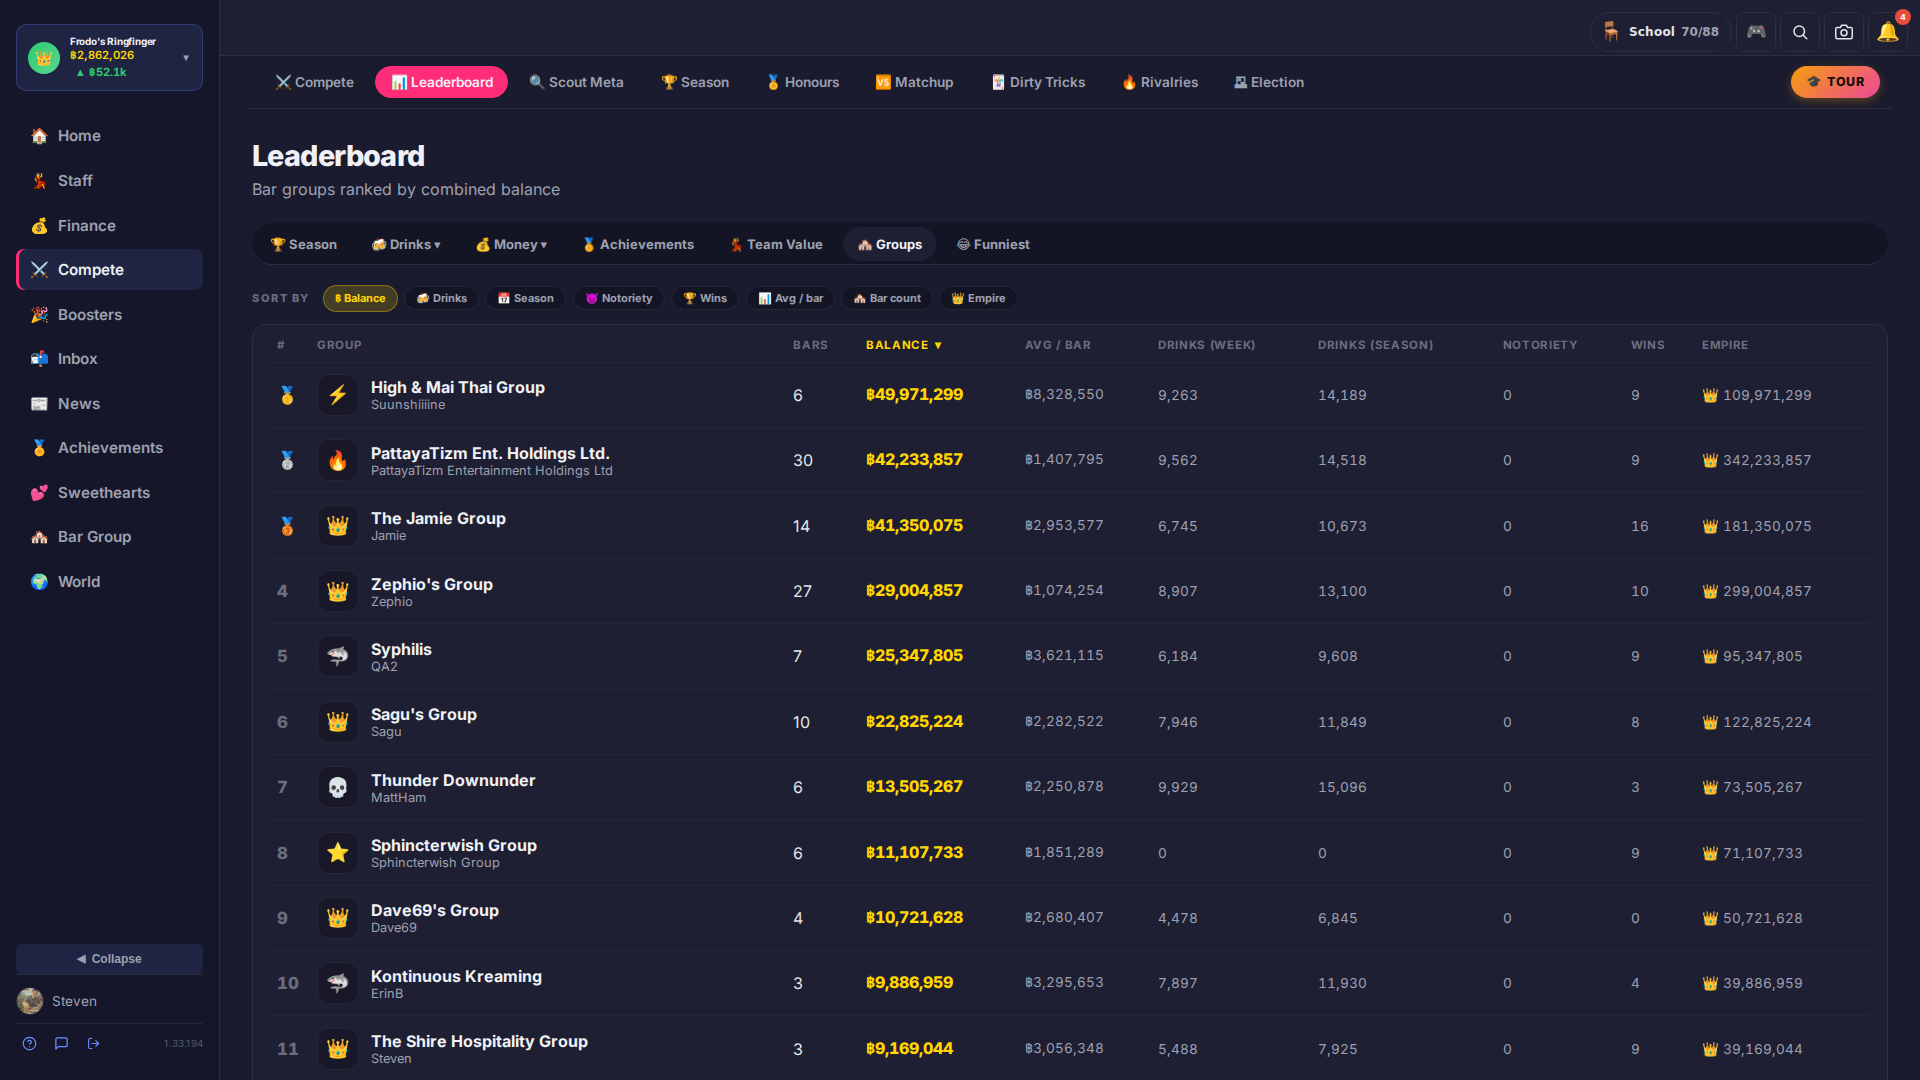
Task: Open Boosters in sidebar
Action: pyautogui.click(x=109, y=315)
